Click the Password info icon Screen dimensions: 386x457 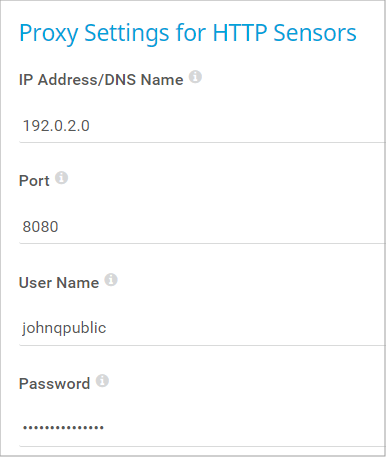[x=102, y=381]
